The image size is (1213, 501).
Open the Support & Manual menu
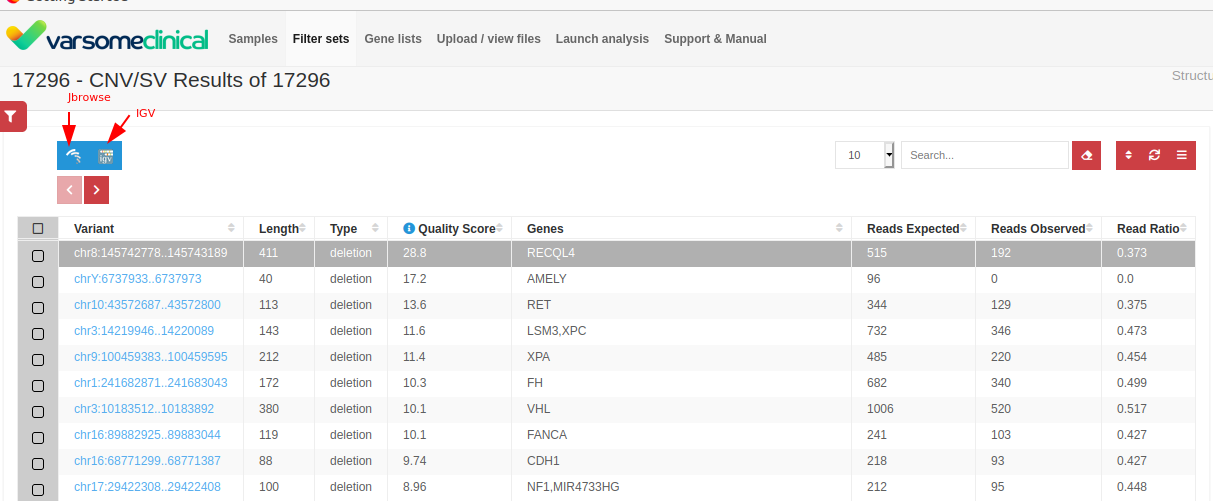[715, 39]
